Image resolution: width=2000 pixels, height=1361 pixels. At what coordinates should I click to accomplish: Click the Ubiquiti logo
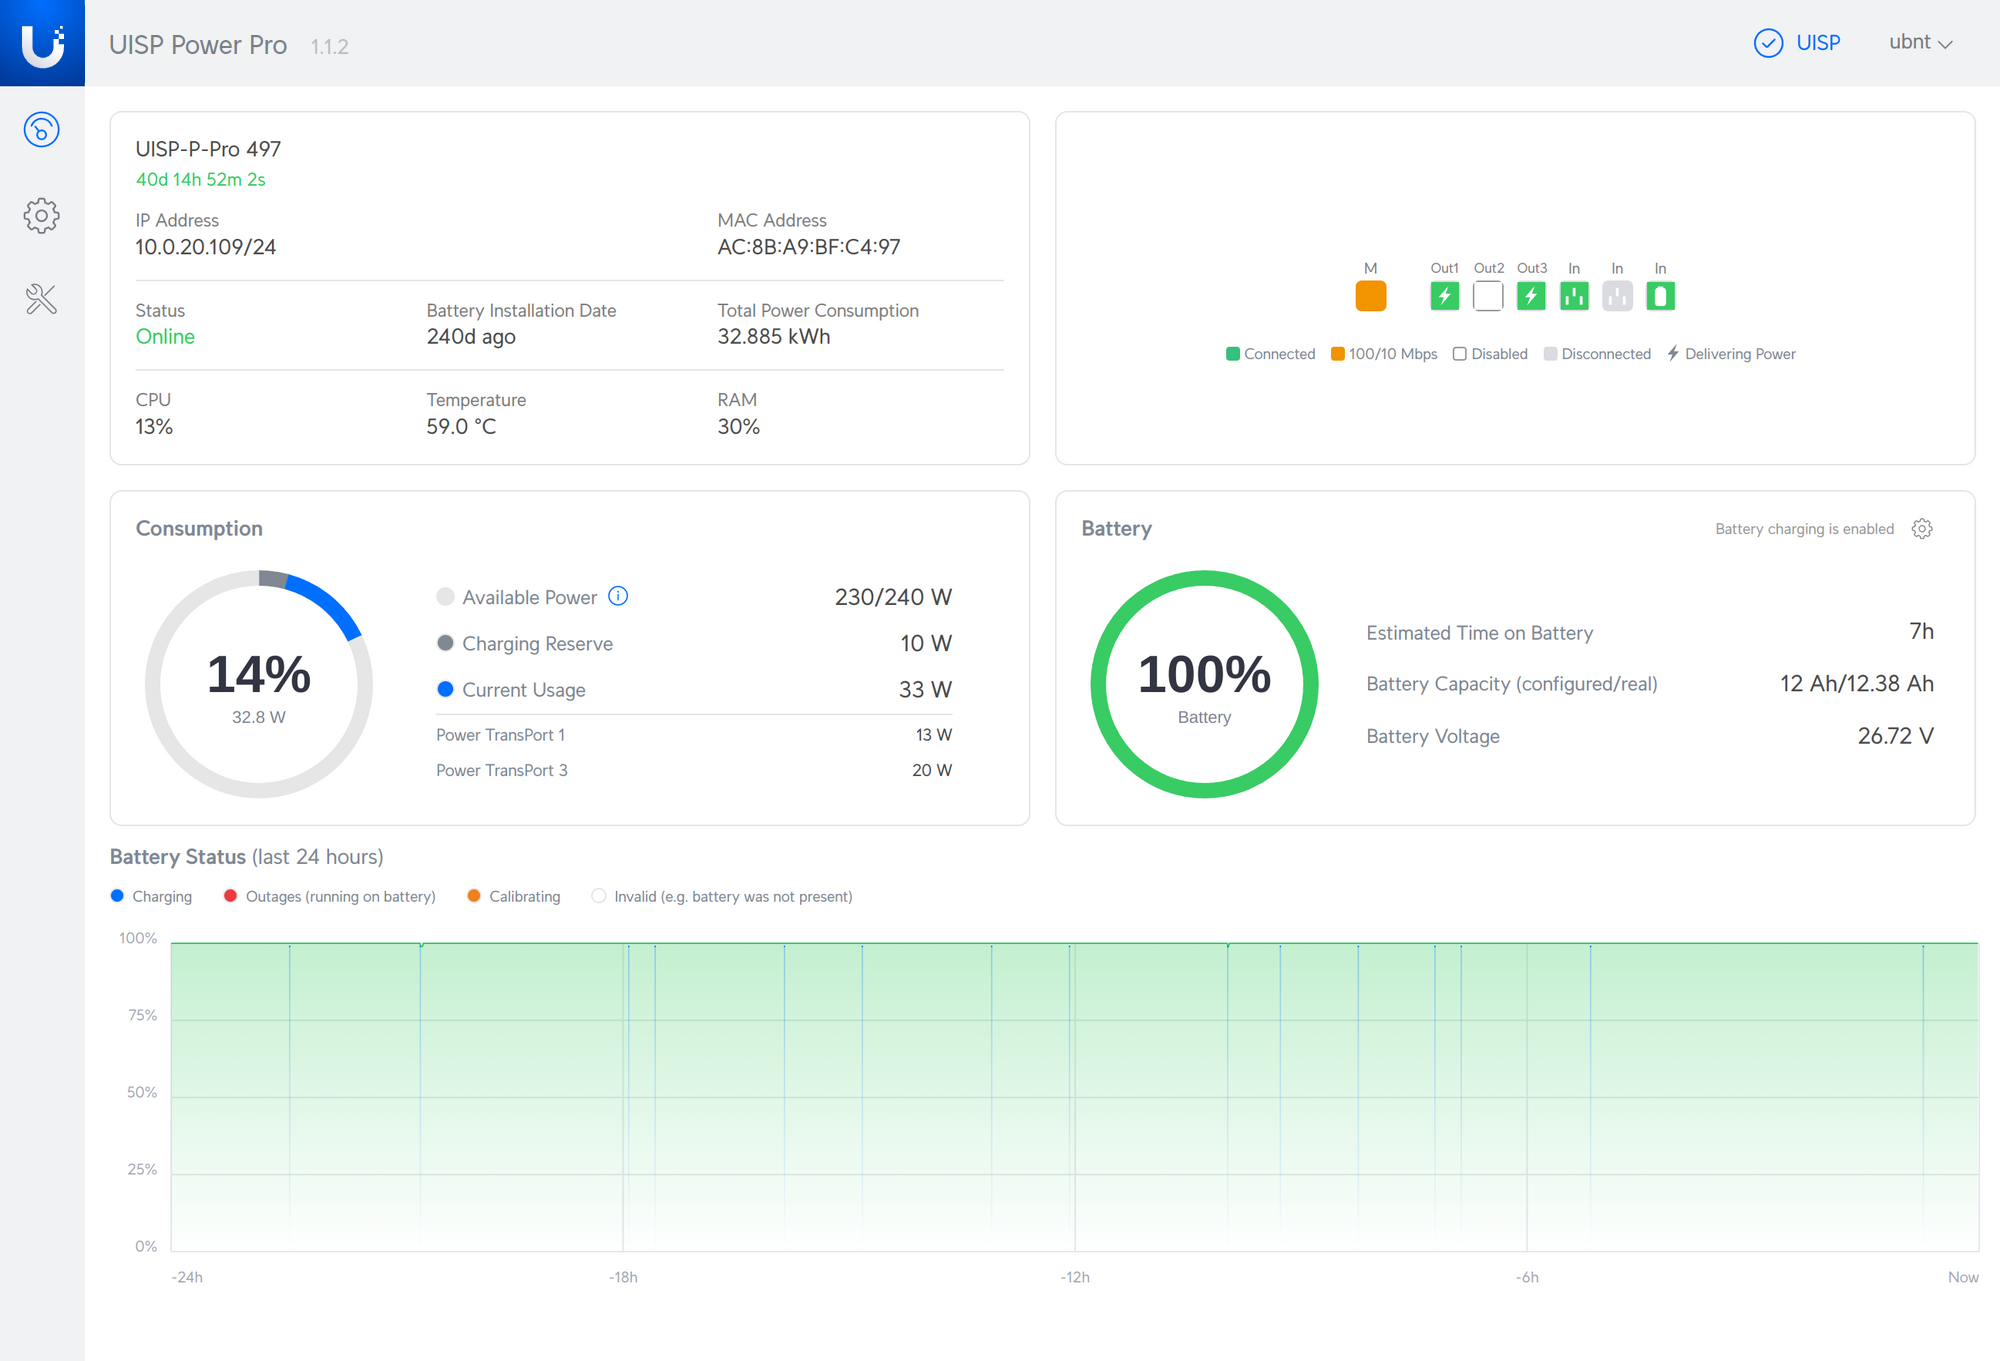point(42,43)
